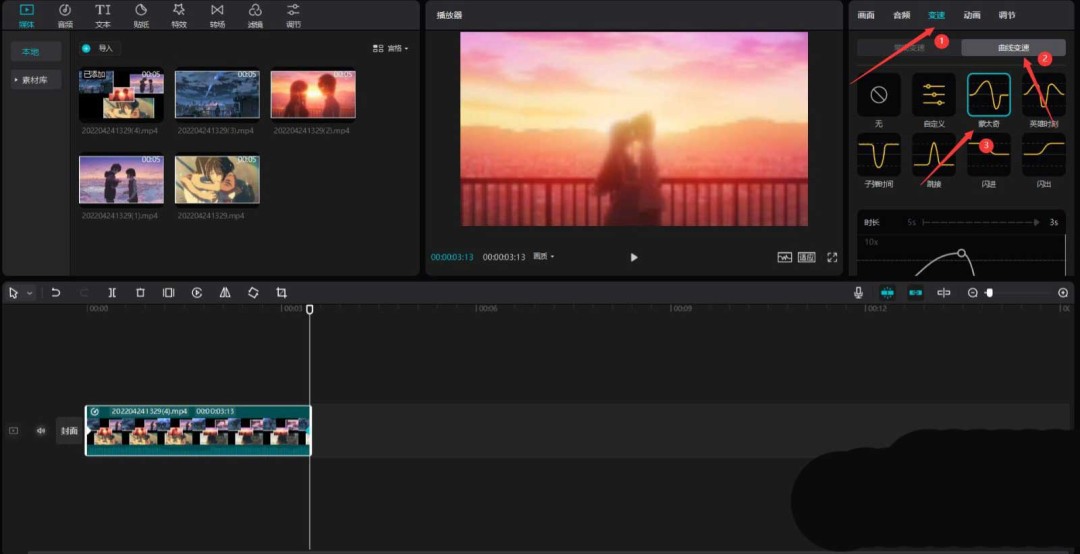Image resolution: width=1080 pixels, height=554 pixels.
Task: Click the 封面 cover button
Action: pos(69,431)
